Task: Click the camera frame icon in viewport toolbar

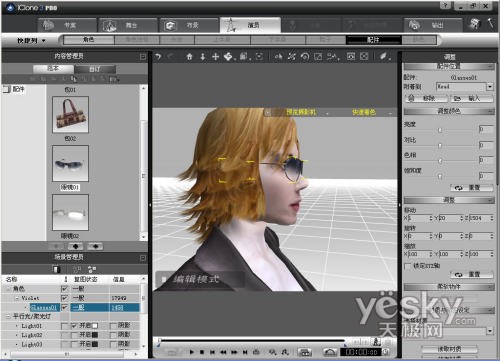Action: 351,57
